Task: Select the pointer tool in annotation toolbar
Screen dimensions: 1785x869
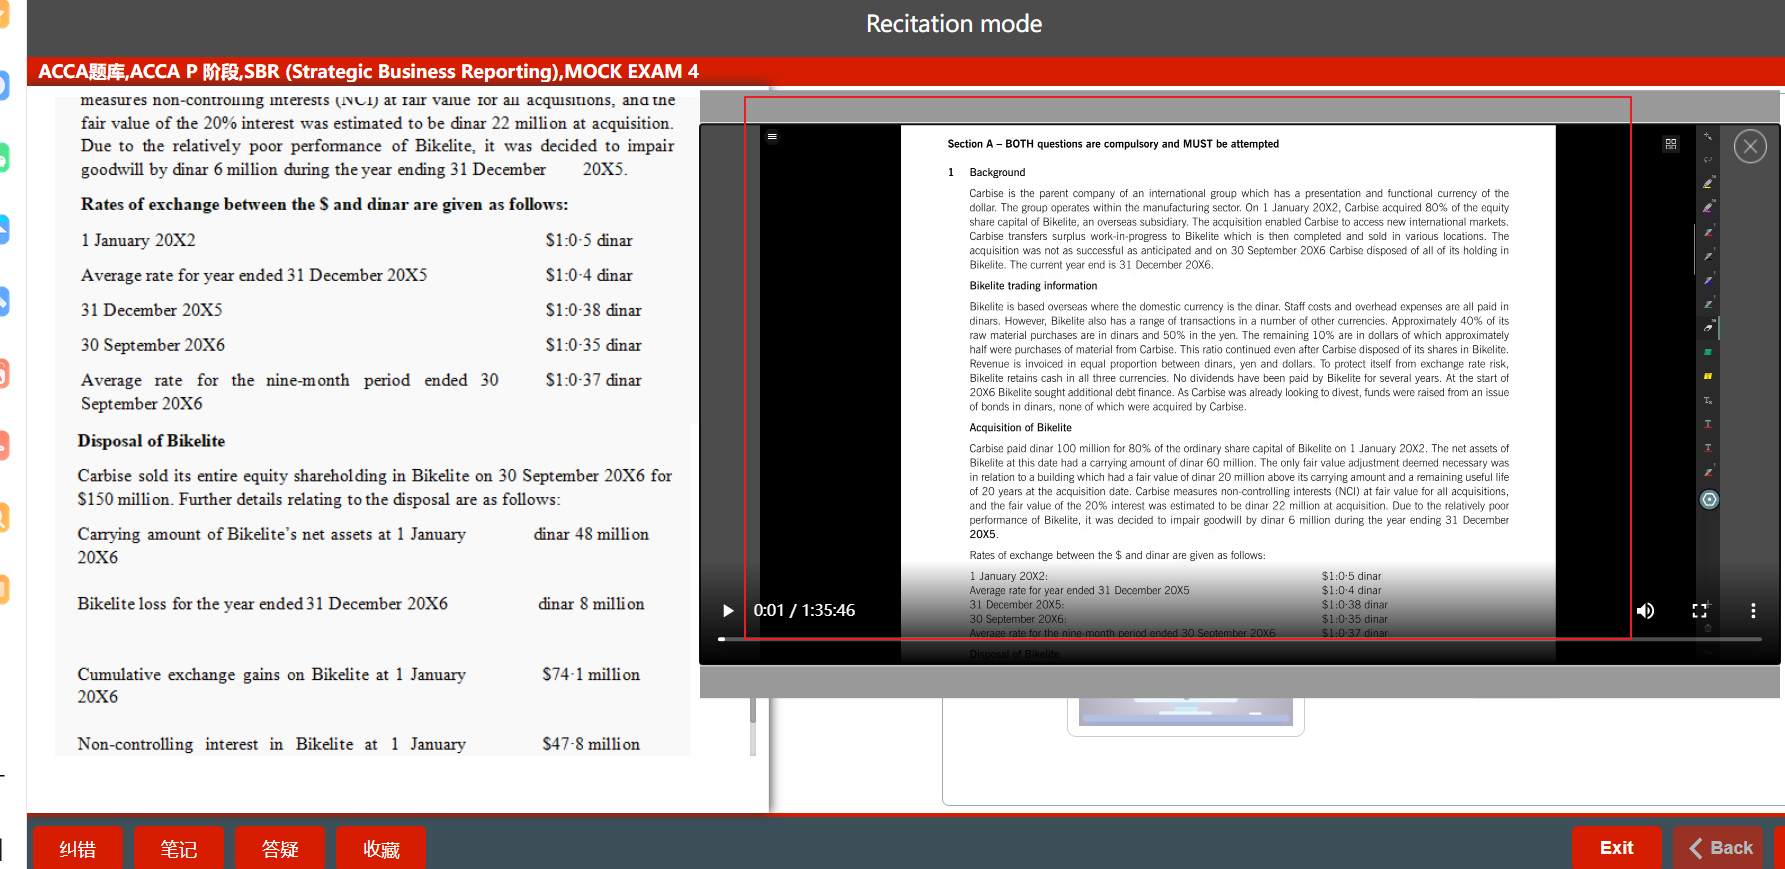Action: 1708,136
